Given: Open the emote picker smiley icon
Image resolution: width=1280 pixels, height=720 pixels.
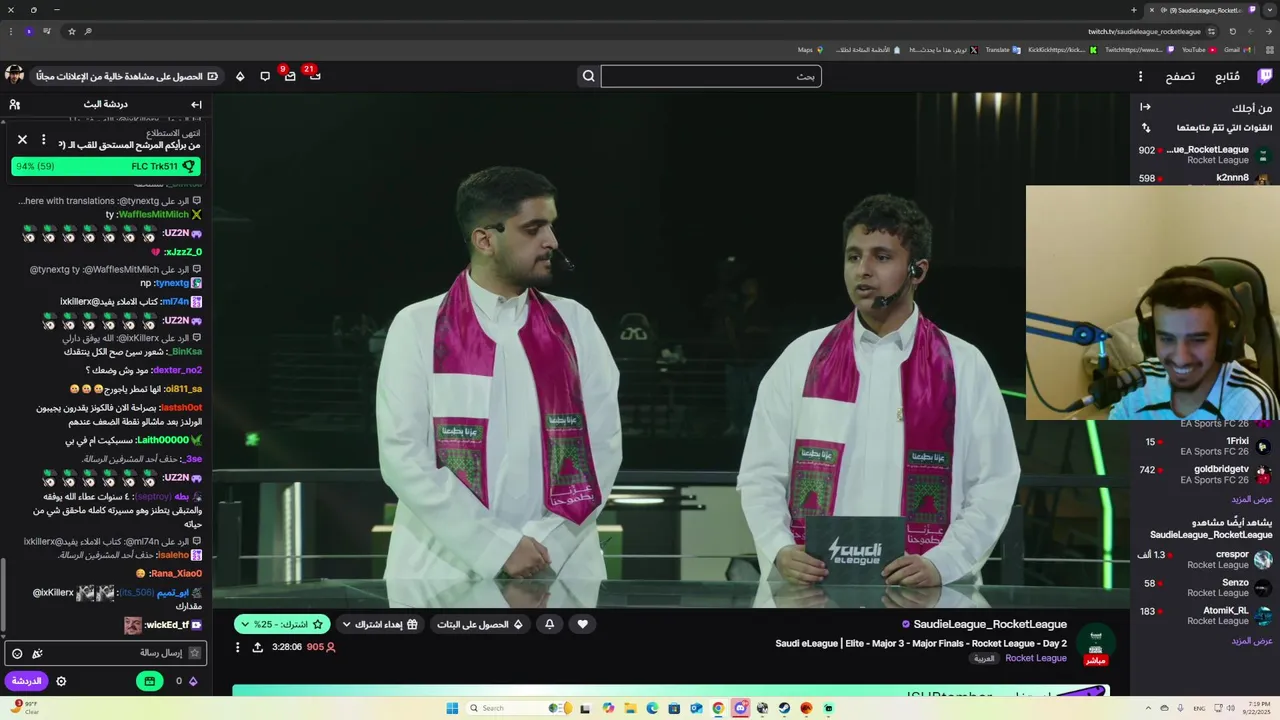Looking at the screenshot, I should pos(17,653).
